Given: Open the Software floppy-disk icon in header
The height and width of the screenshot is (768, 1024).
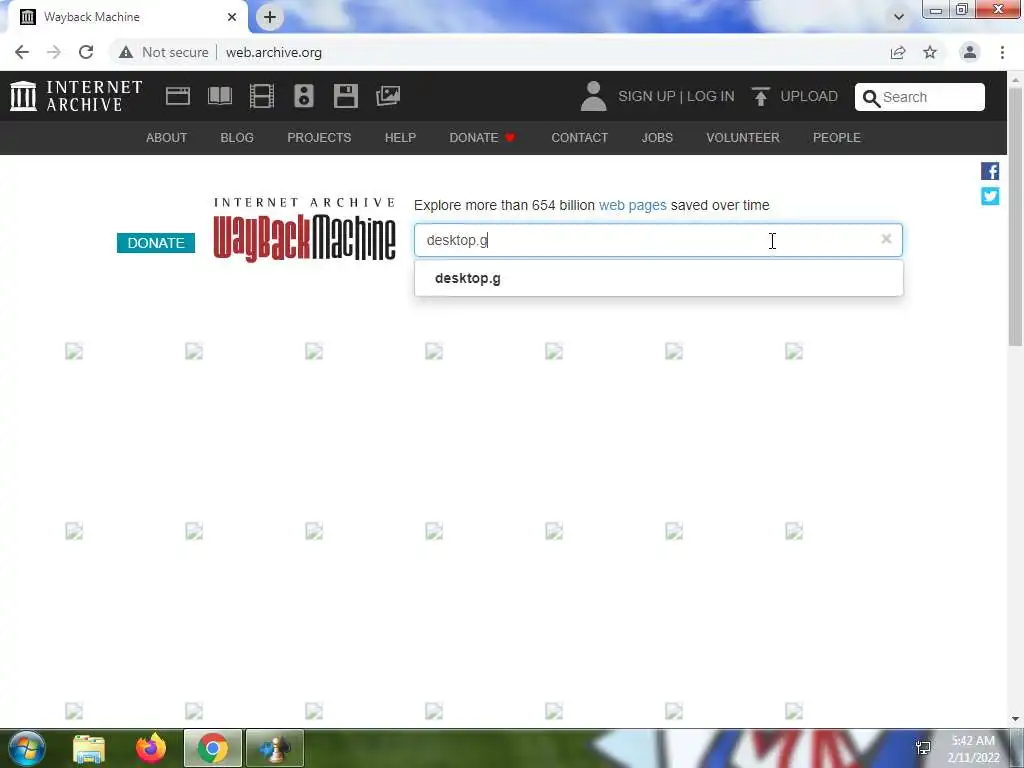Looking at the screenshot, I should point(345,96).
